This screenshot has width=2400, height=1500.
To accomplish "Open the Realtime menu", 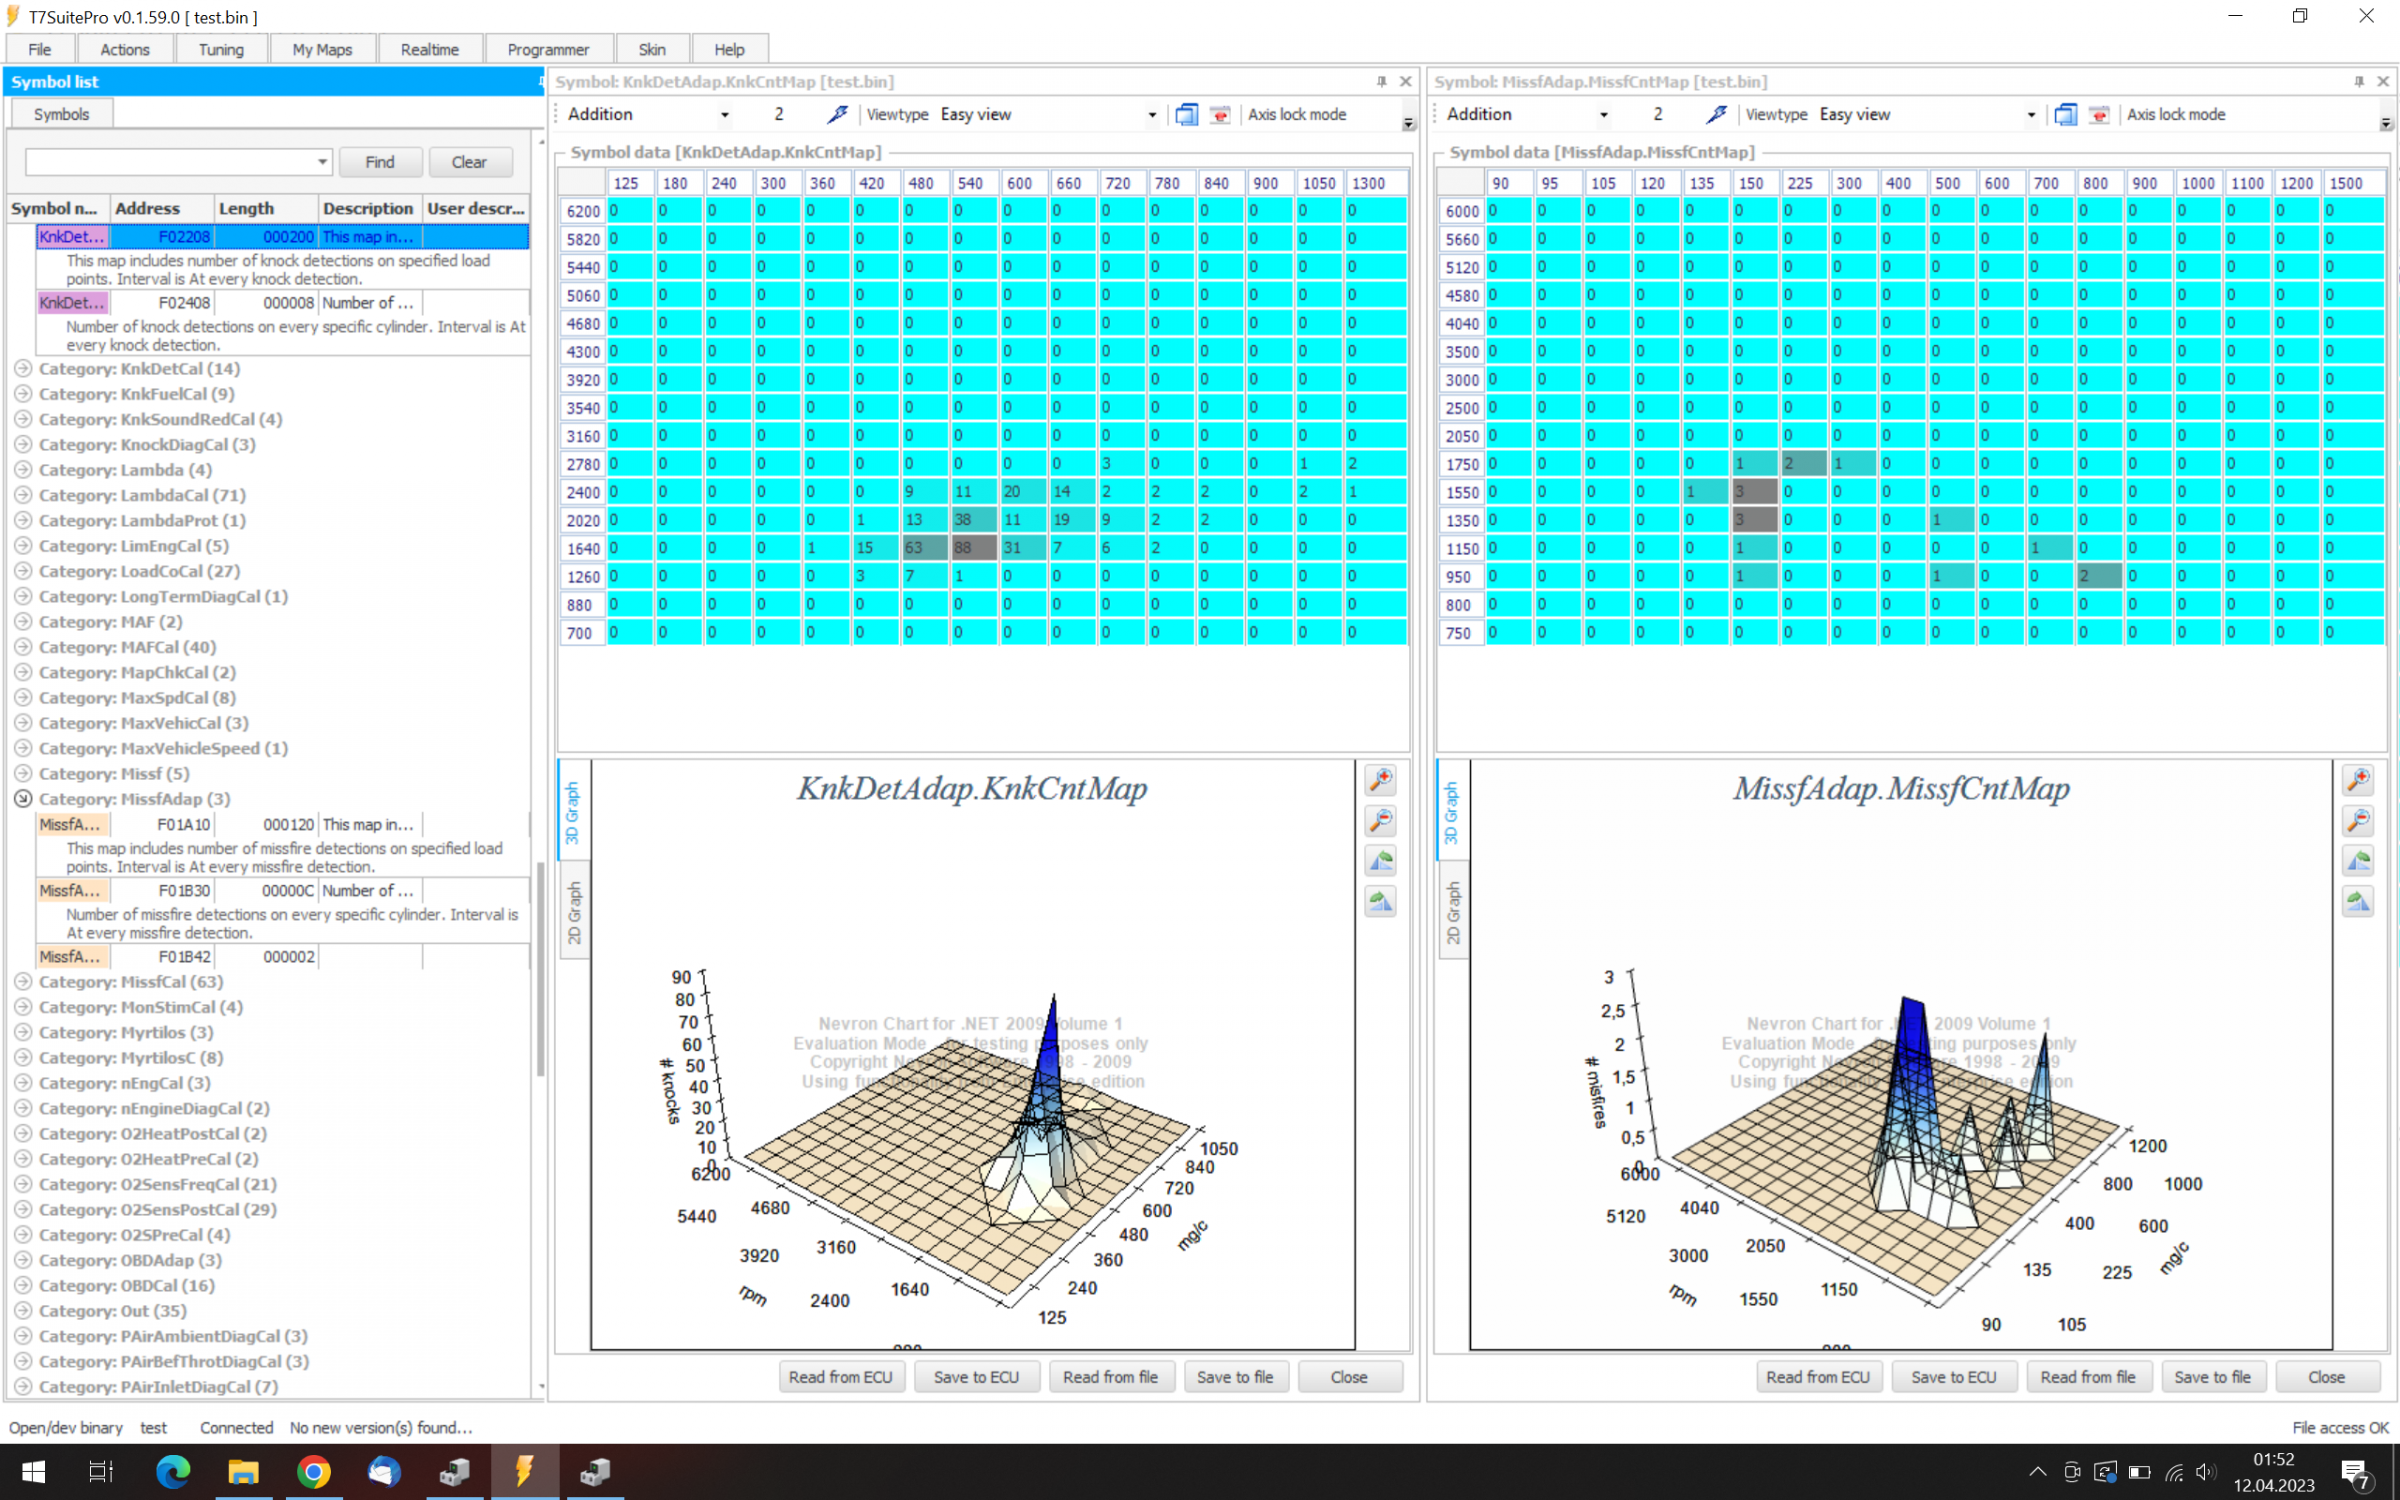I will click(429, 49).
